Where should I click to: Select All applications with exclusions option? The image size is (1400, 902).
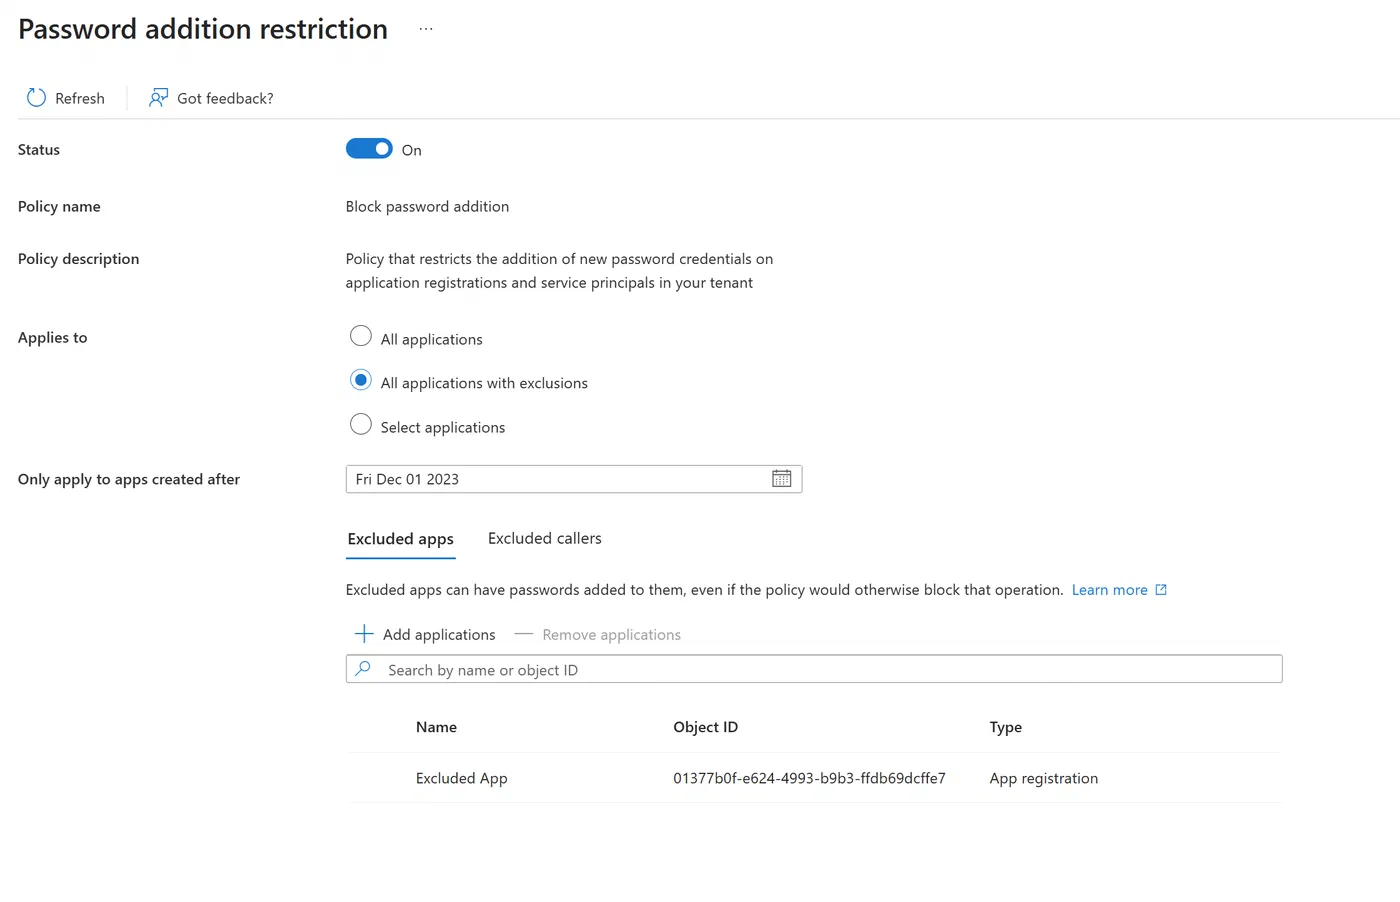[x=361, y=380]
